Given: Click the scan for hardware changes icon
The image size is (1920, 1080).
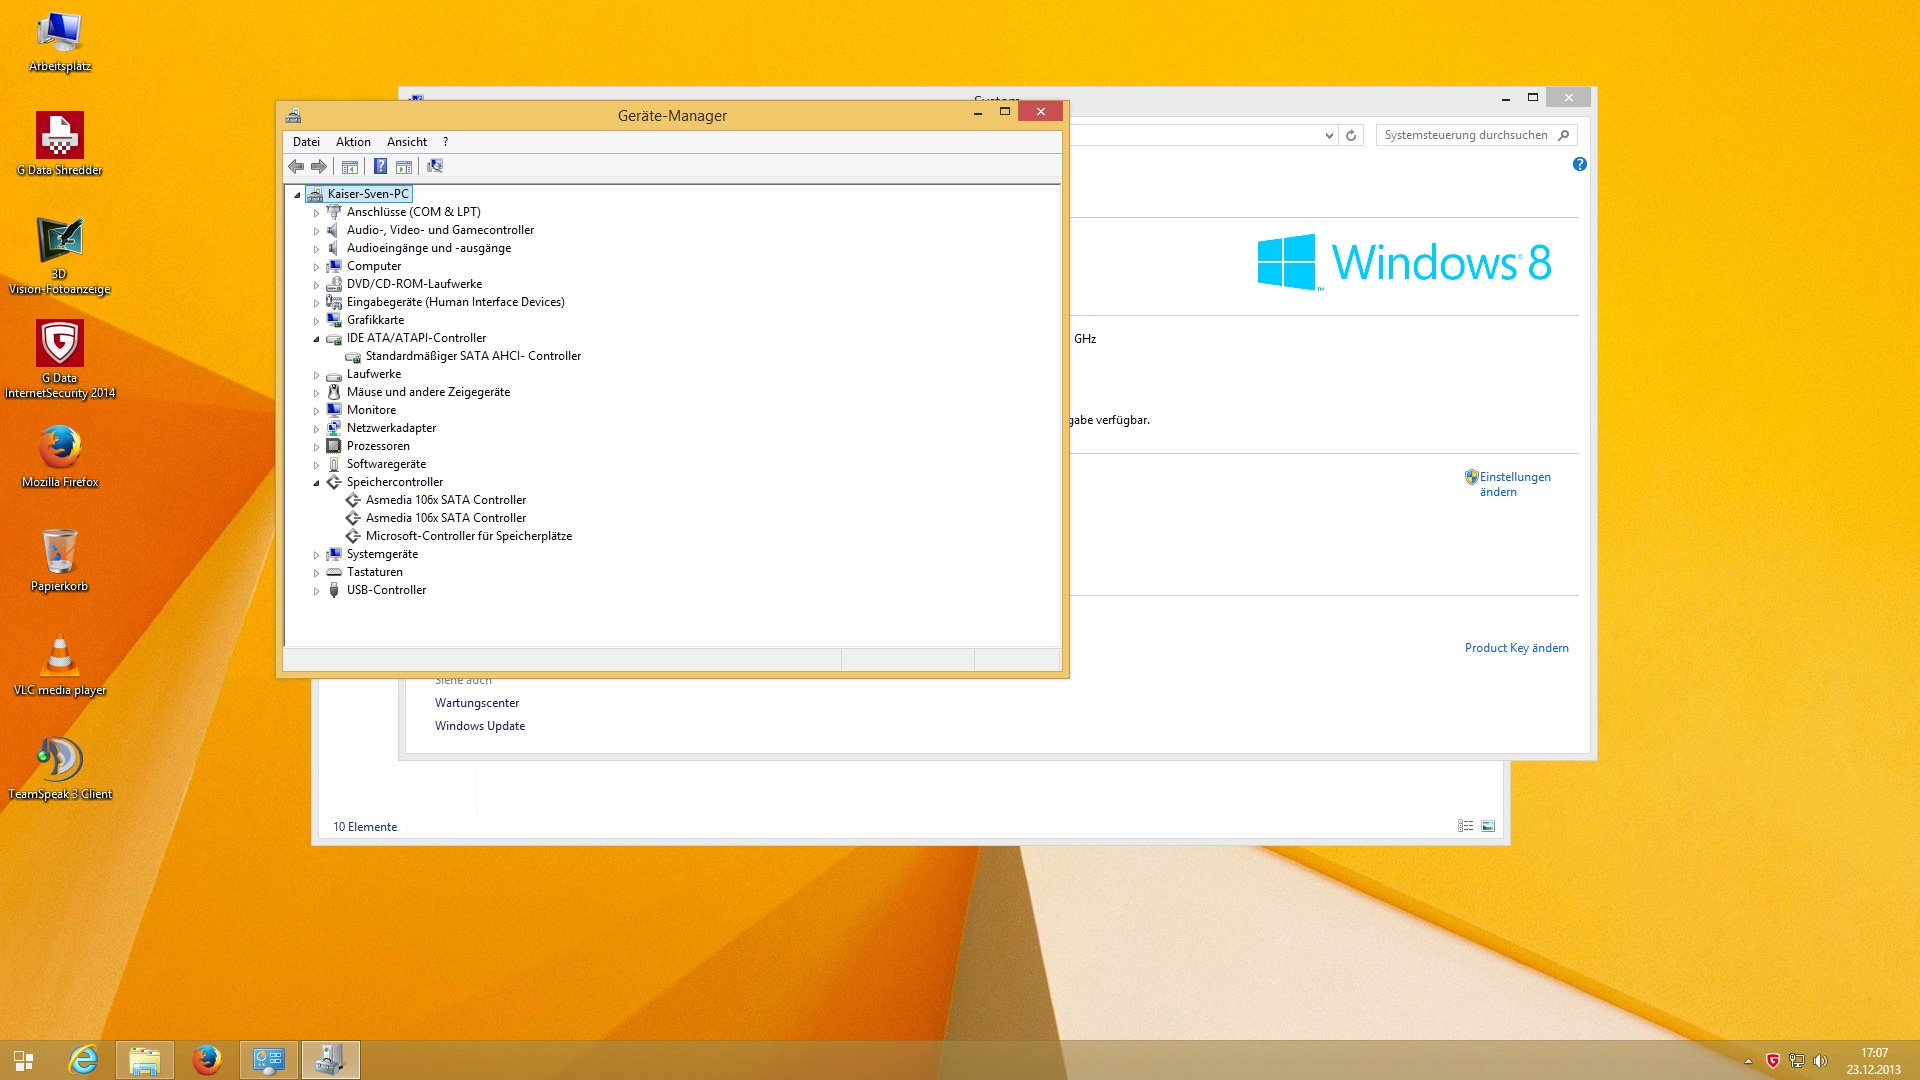Looking at the screenshot, I should click(435, 166).
